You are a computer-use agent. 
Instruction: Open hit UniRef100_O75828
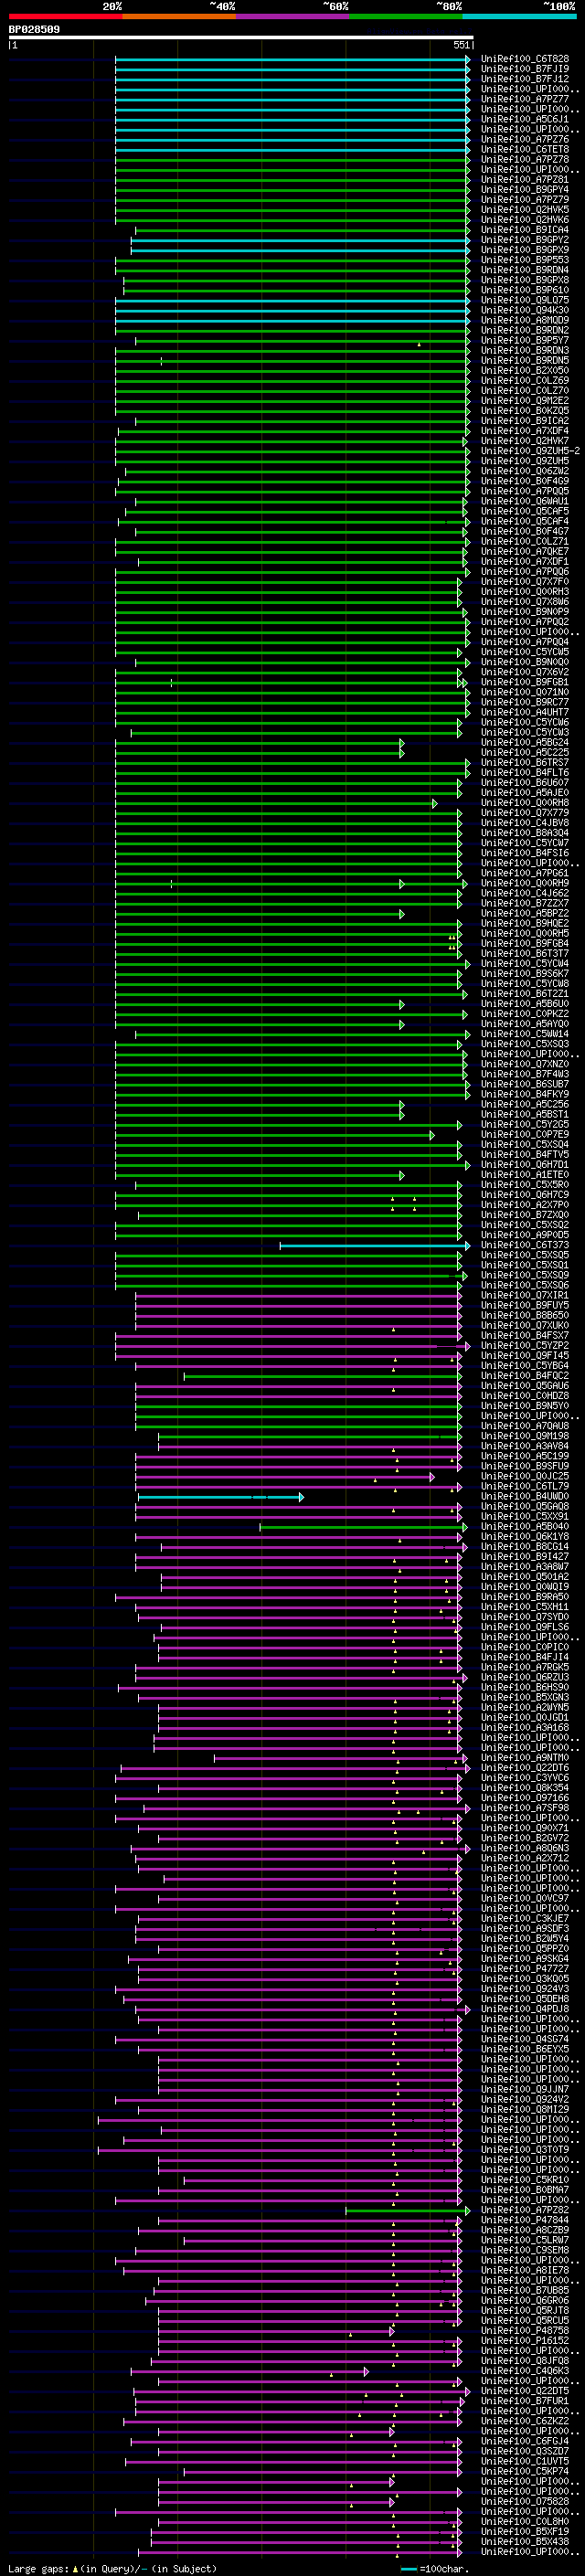(x=525, y=2501)
